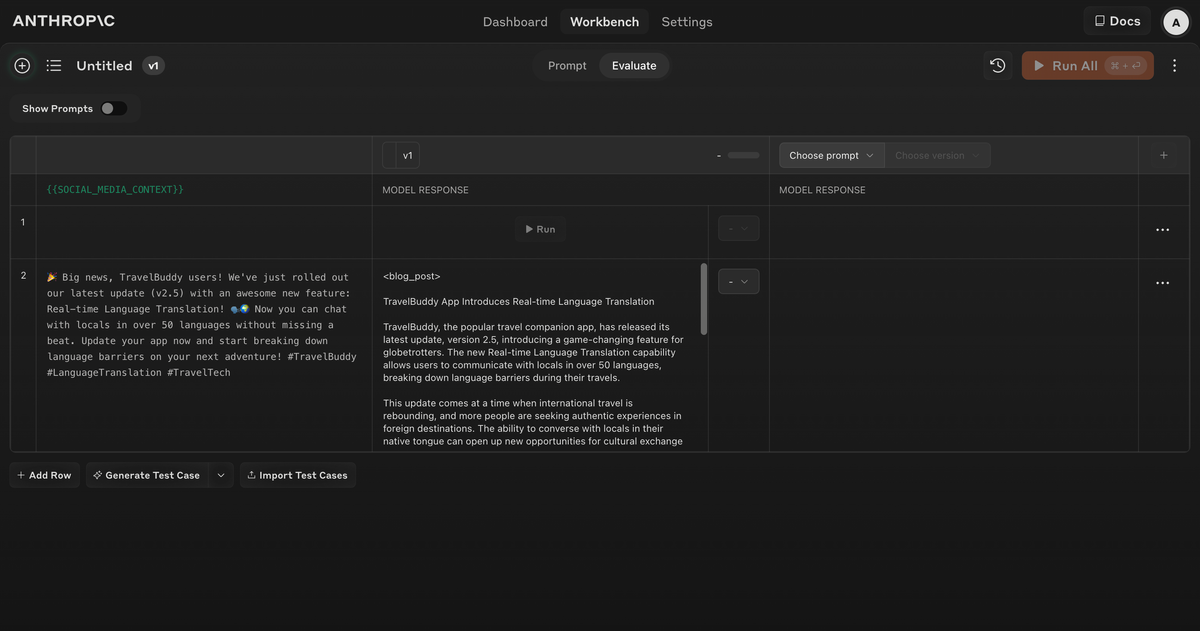Switch to the Prompt view
The width and height of the screenshot is (1200, 631).
click(567, 66)
